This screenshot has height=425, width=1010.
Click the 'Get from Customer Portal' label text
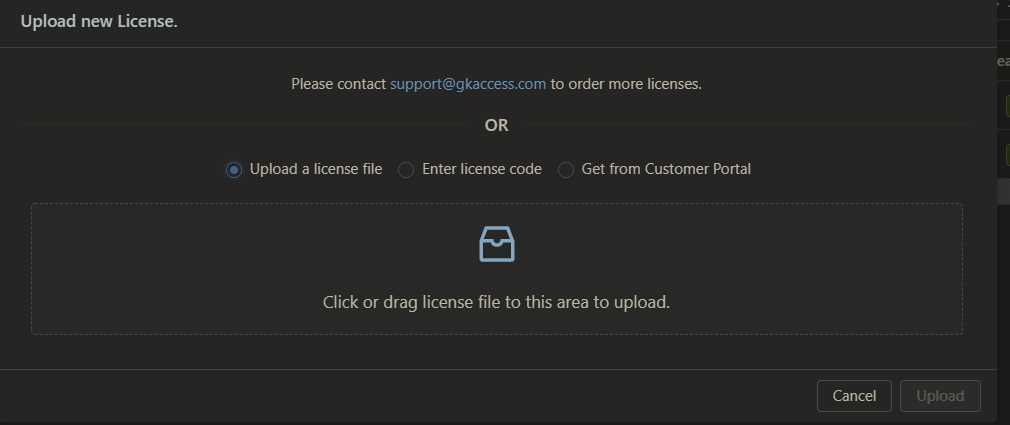pos(666,169)
